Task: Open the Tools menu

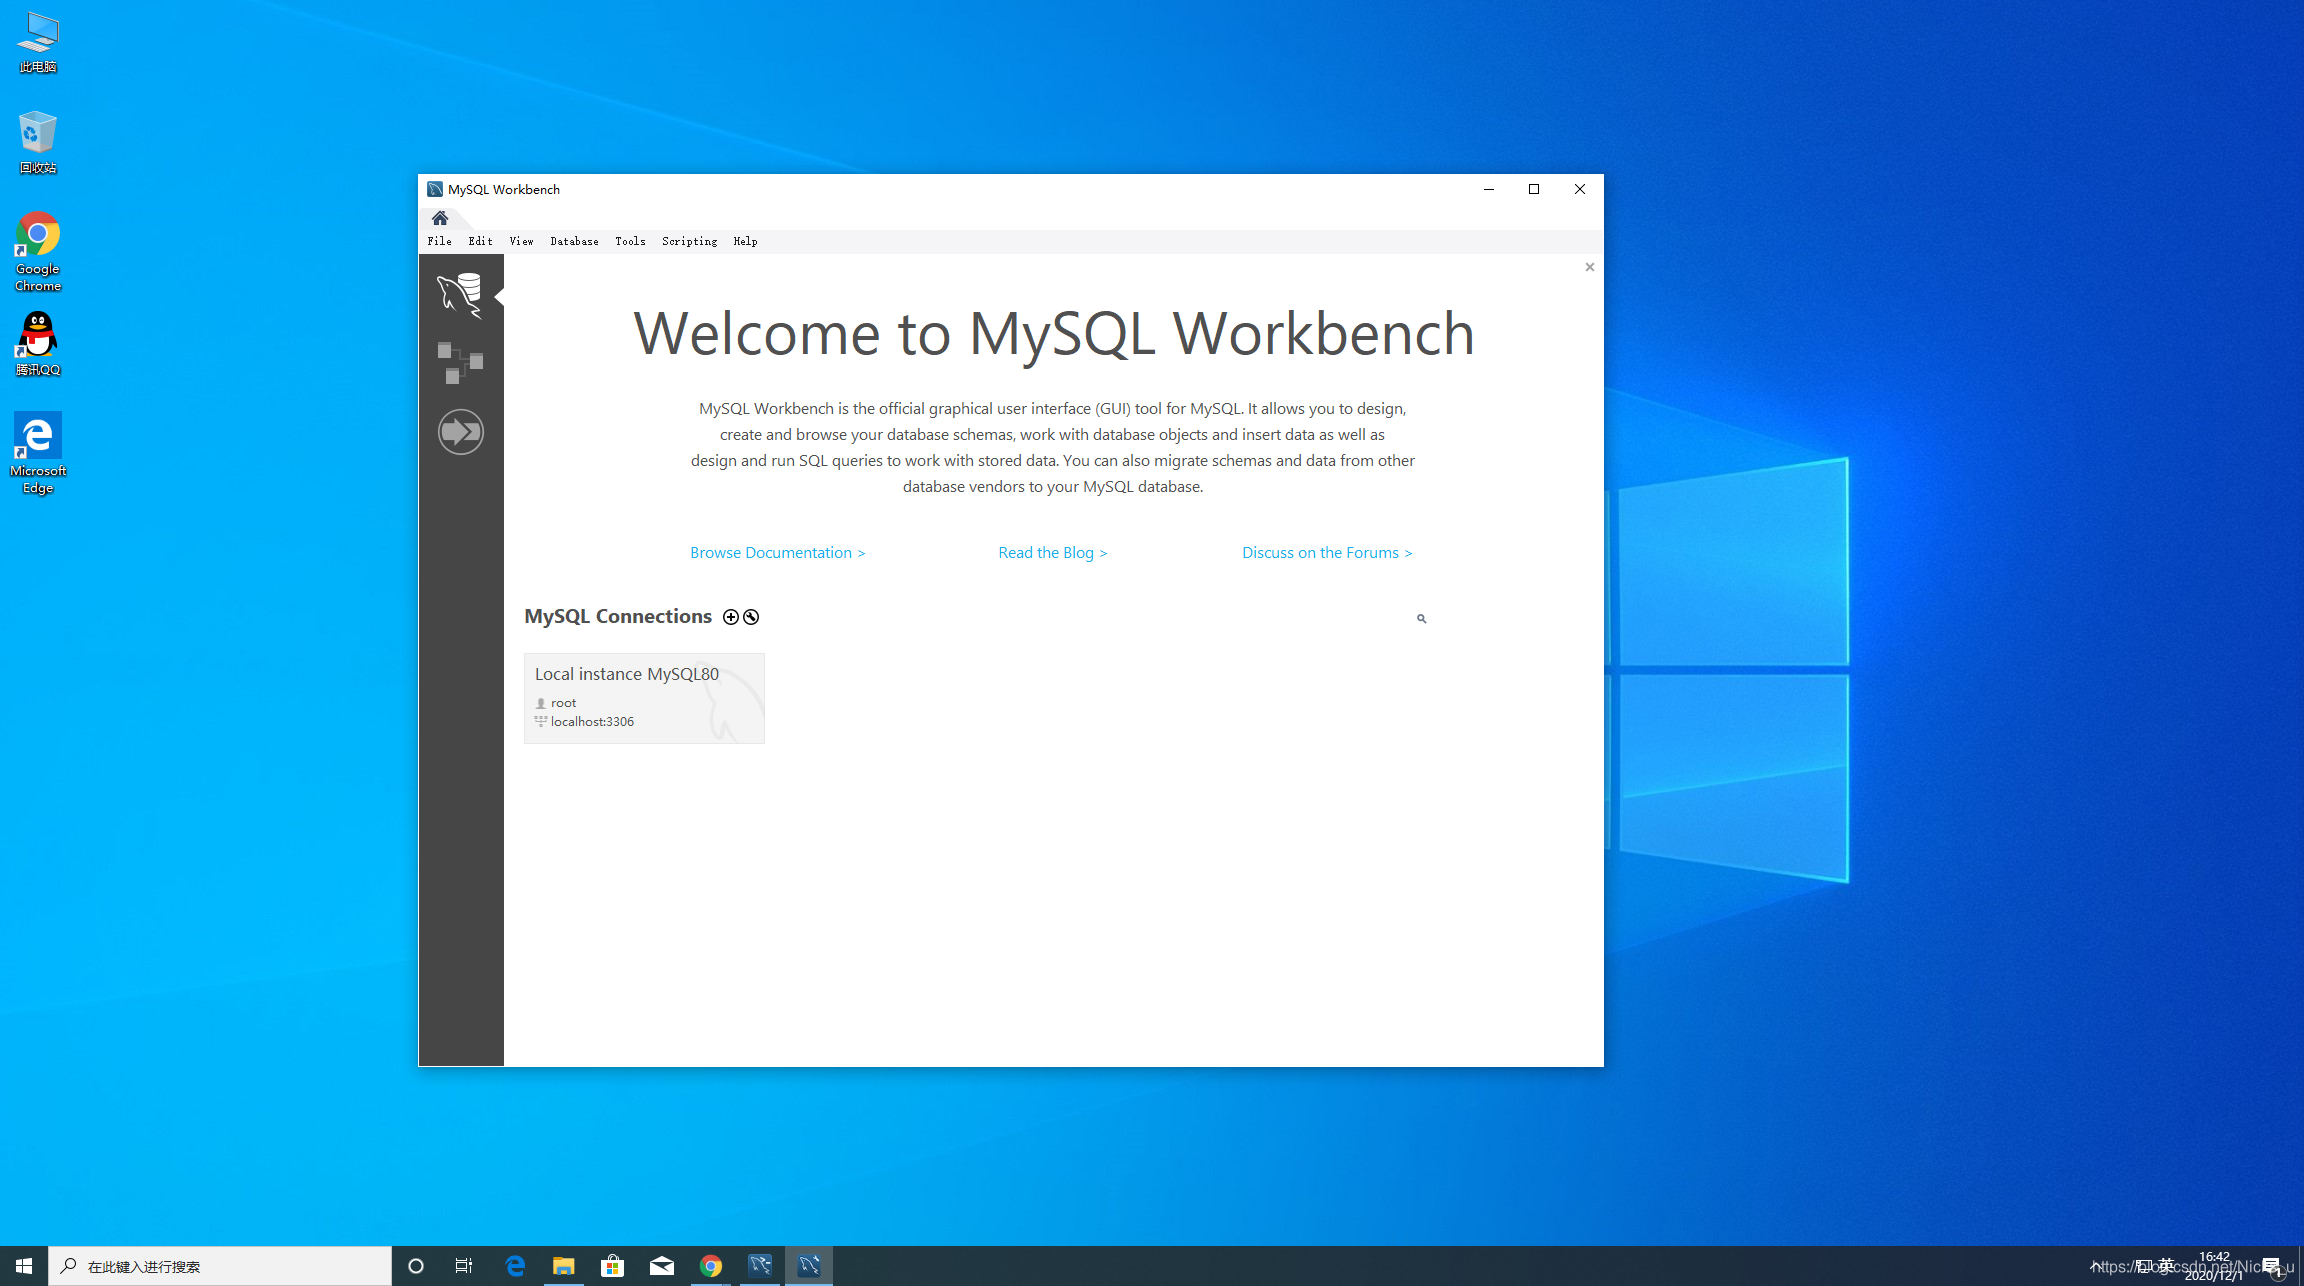Action: pos(630,241)
